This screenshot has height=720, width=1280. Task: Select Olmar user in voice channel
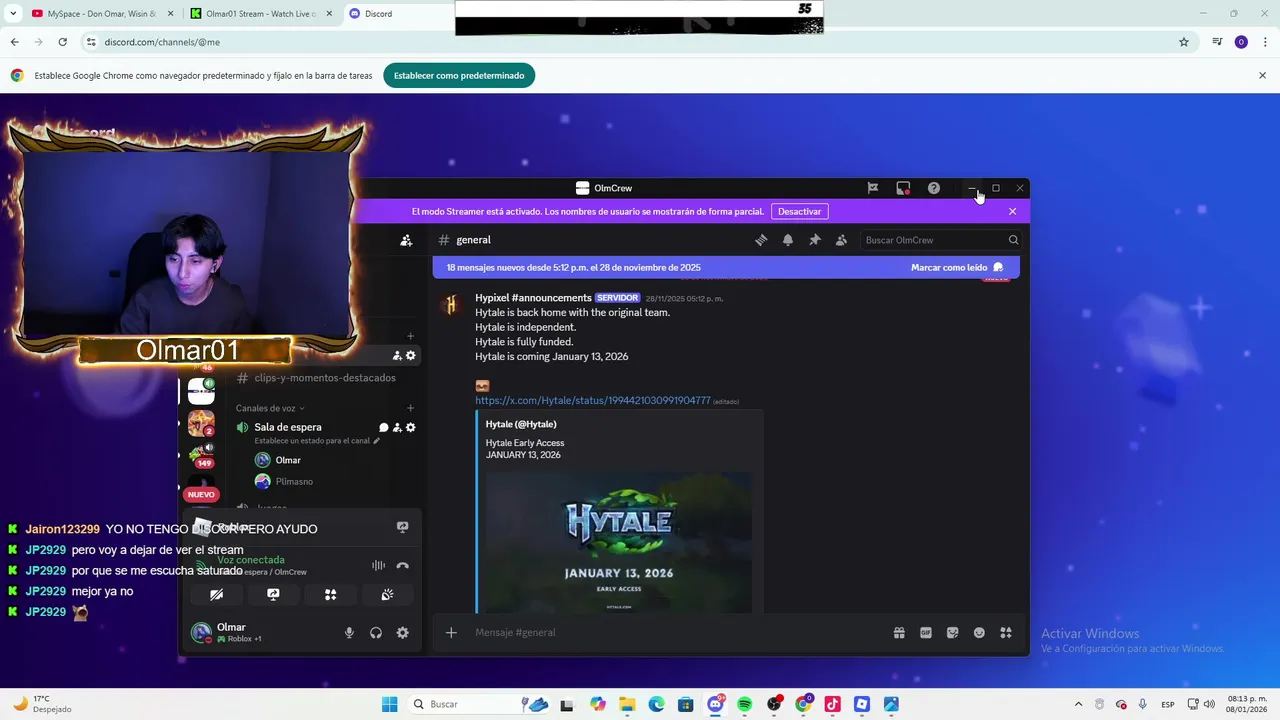pos(288,460)
